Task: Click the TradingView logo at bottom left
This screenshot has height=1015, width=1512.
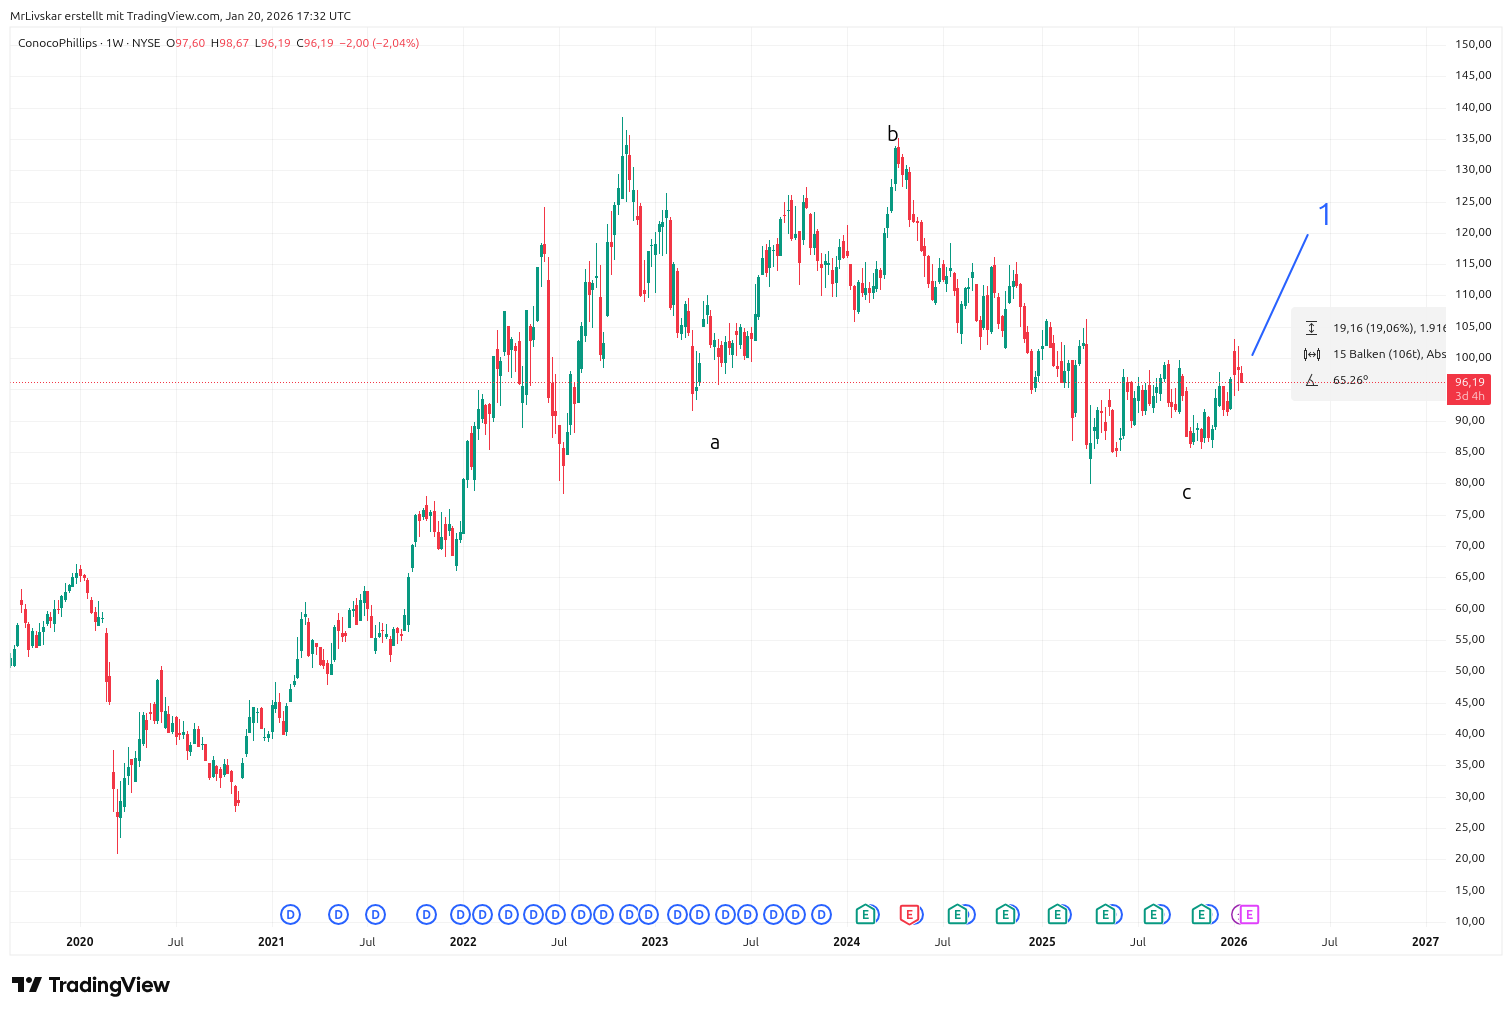Action: [x=91, y=985]
